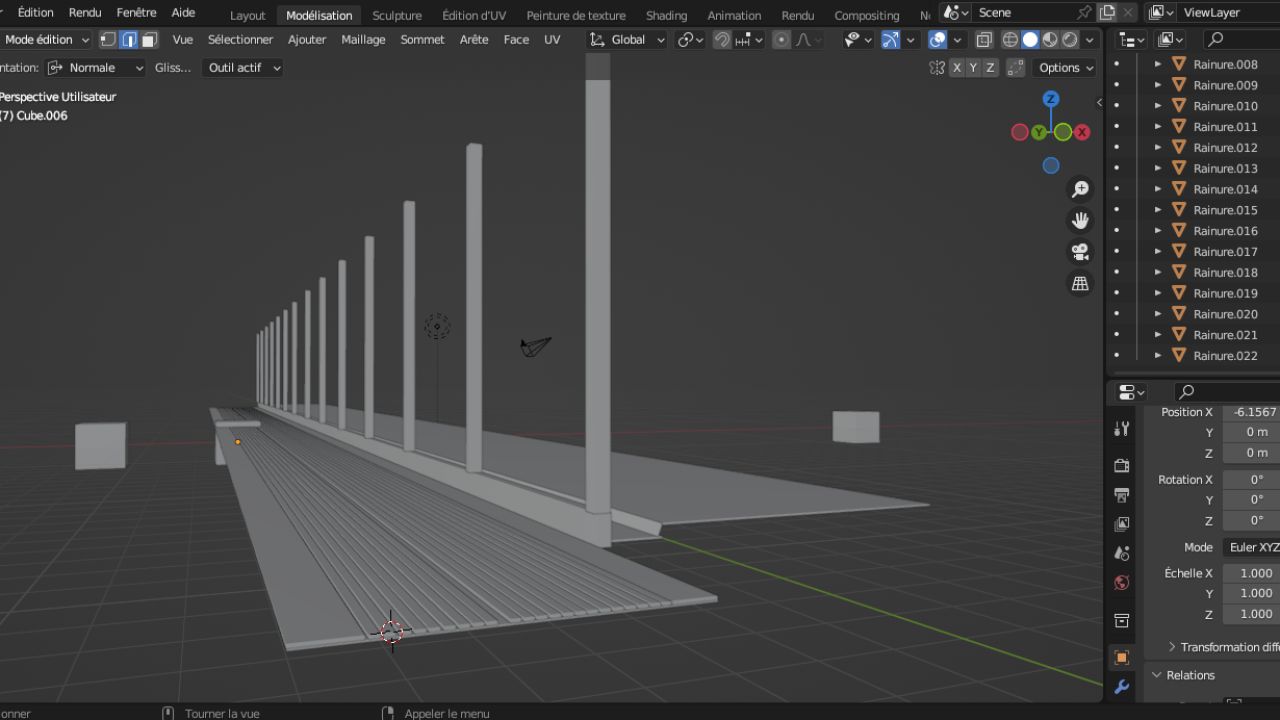Open Normale orientation dropdown
Image resolution: width=1280 pixels, height=720 pixels.
[95, 68]
